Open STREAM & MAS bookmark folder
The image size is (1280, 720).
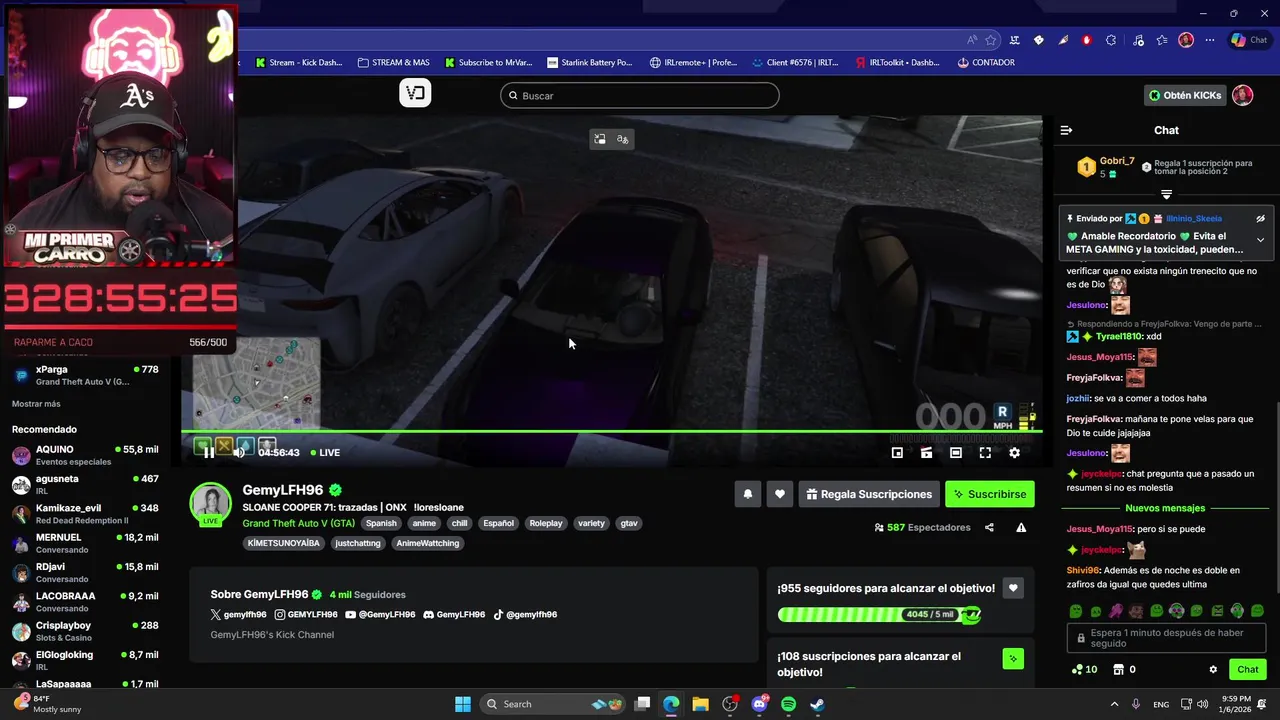tap(393, 62)
